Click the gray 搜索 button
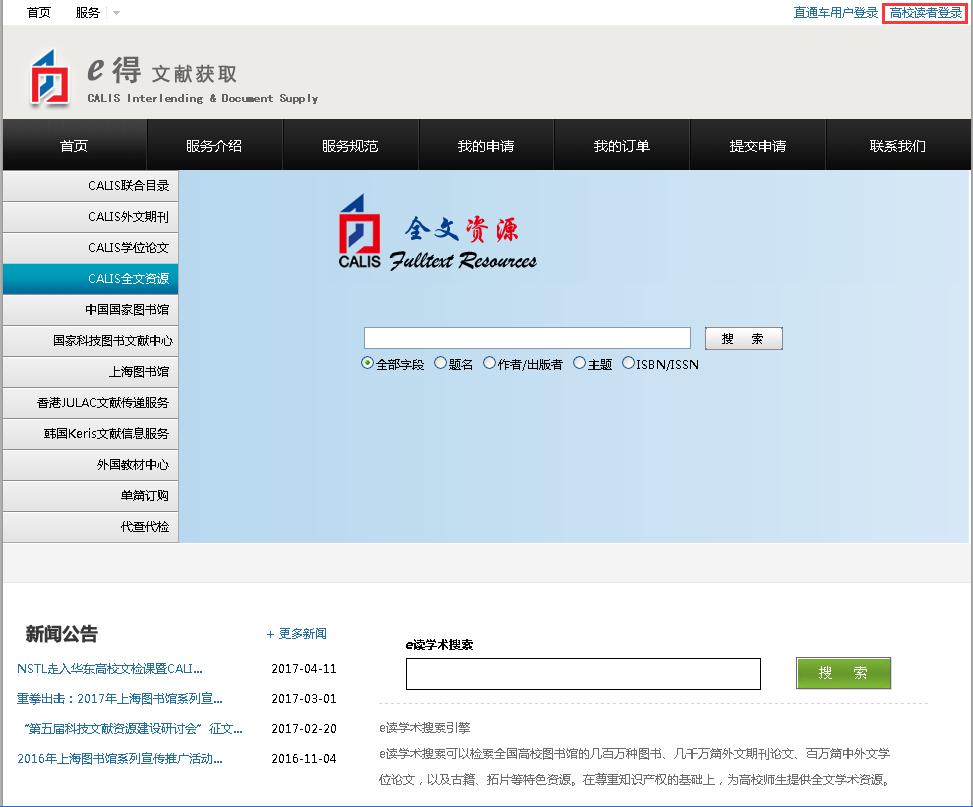The height and width of the screenshot is (807, 973). click(743, 338)
